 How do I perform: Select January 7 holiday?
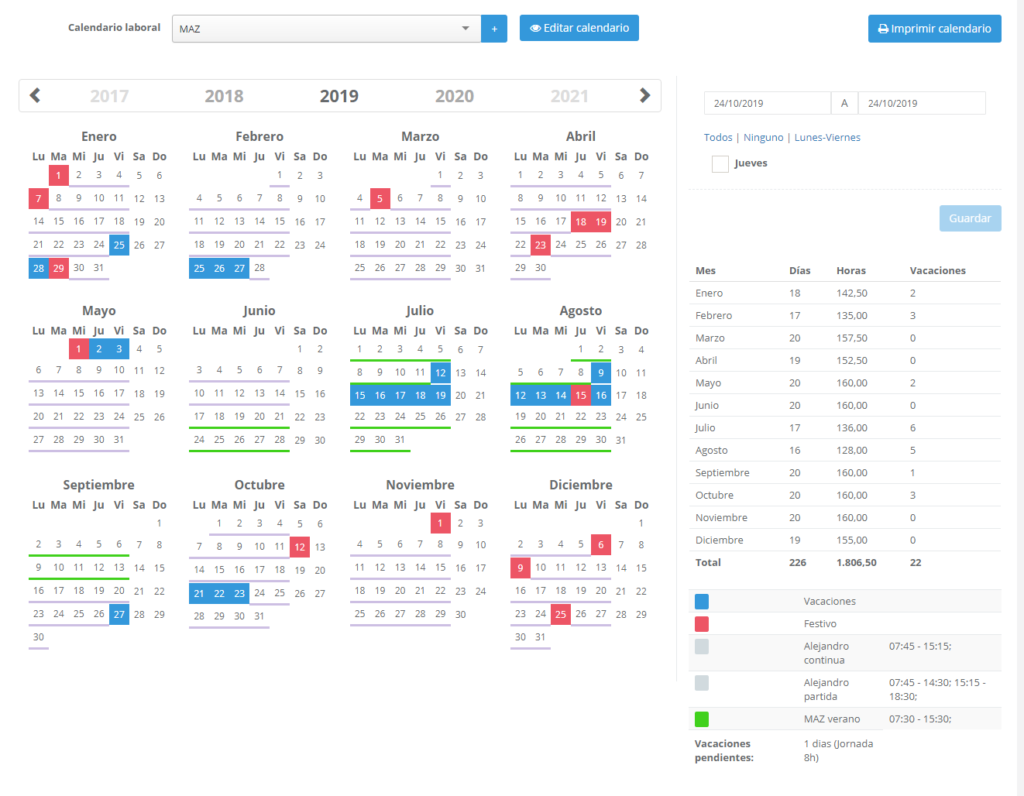pyautogui.click(x=39, y=199)
